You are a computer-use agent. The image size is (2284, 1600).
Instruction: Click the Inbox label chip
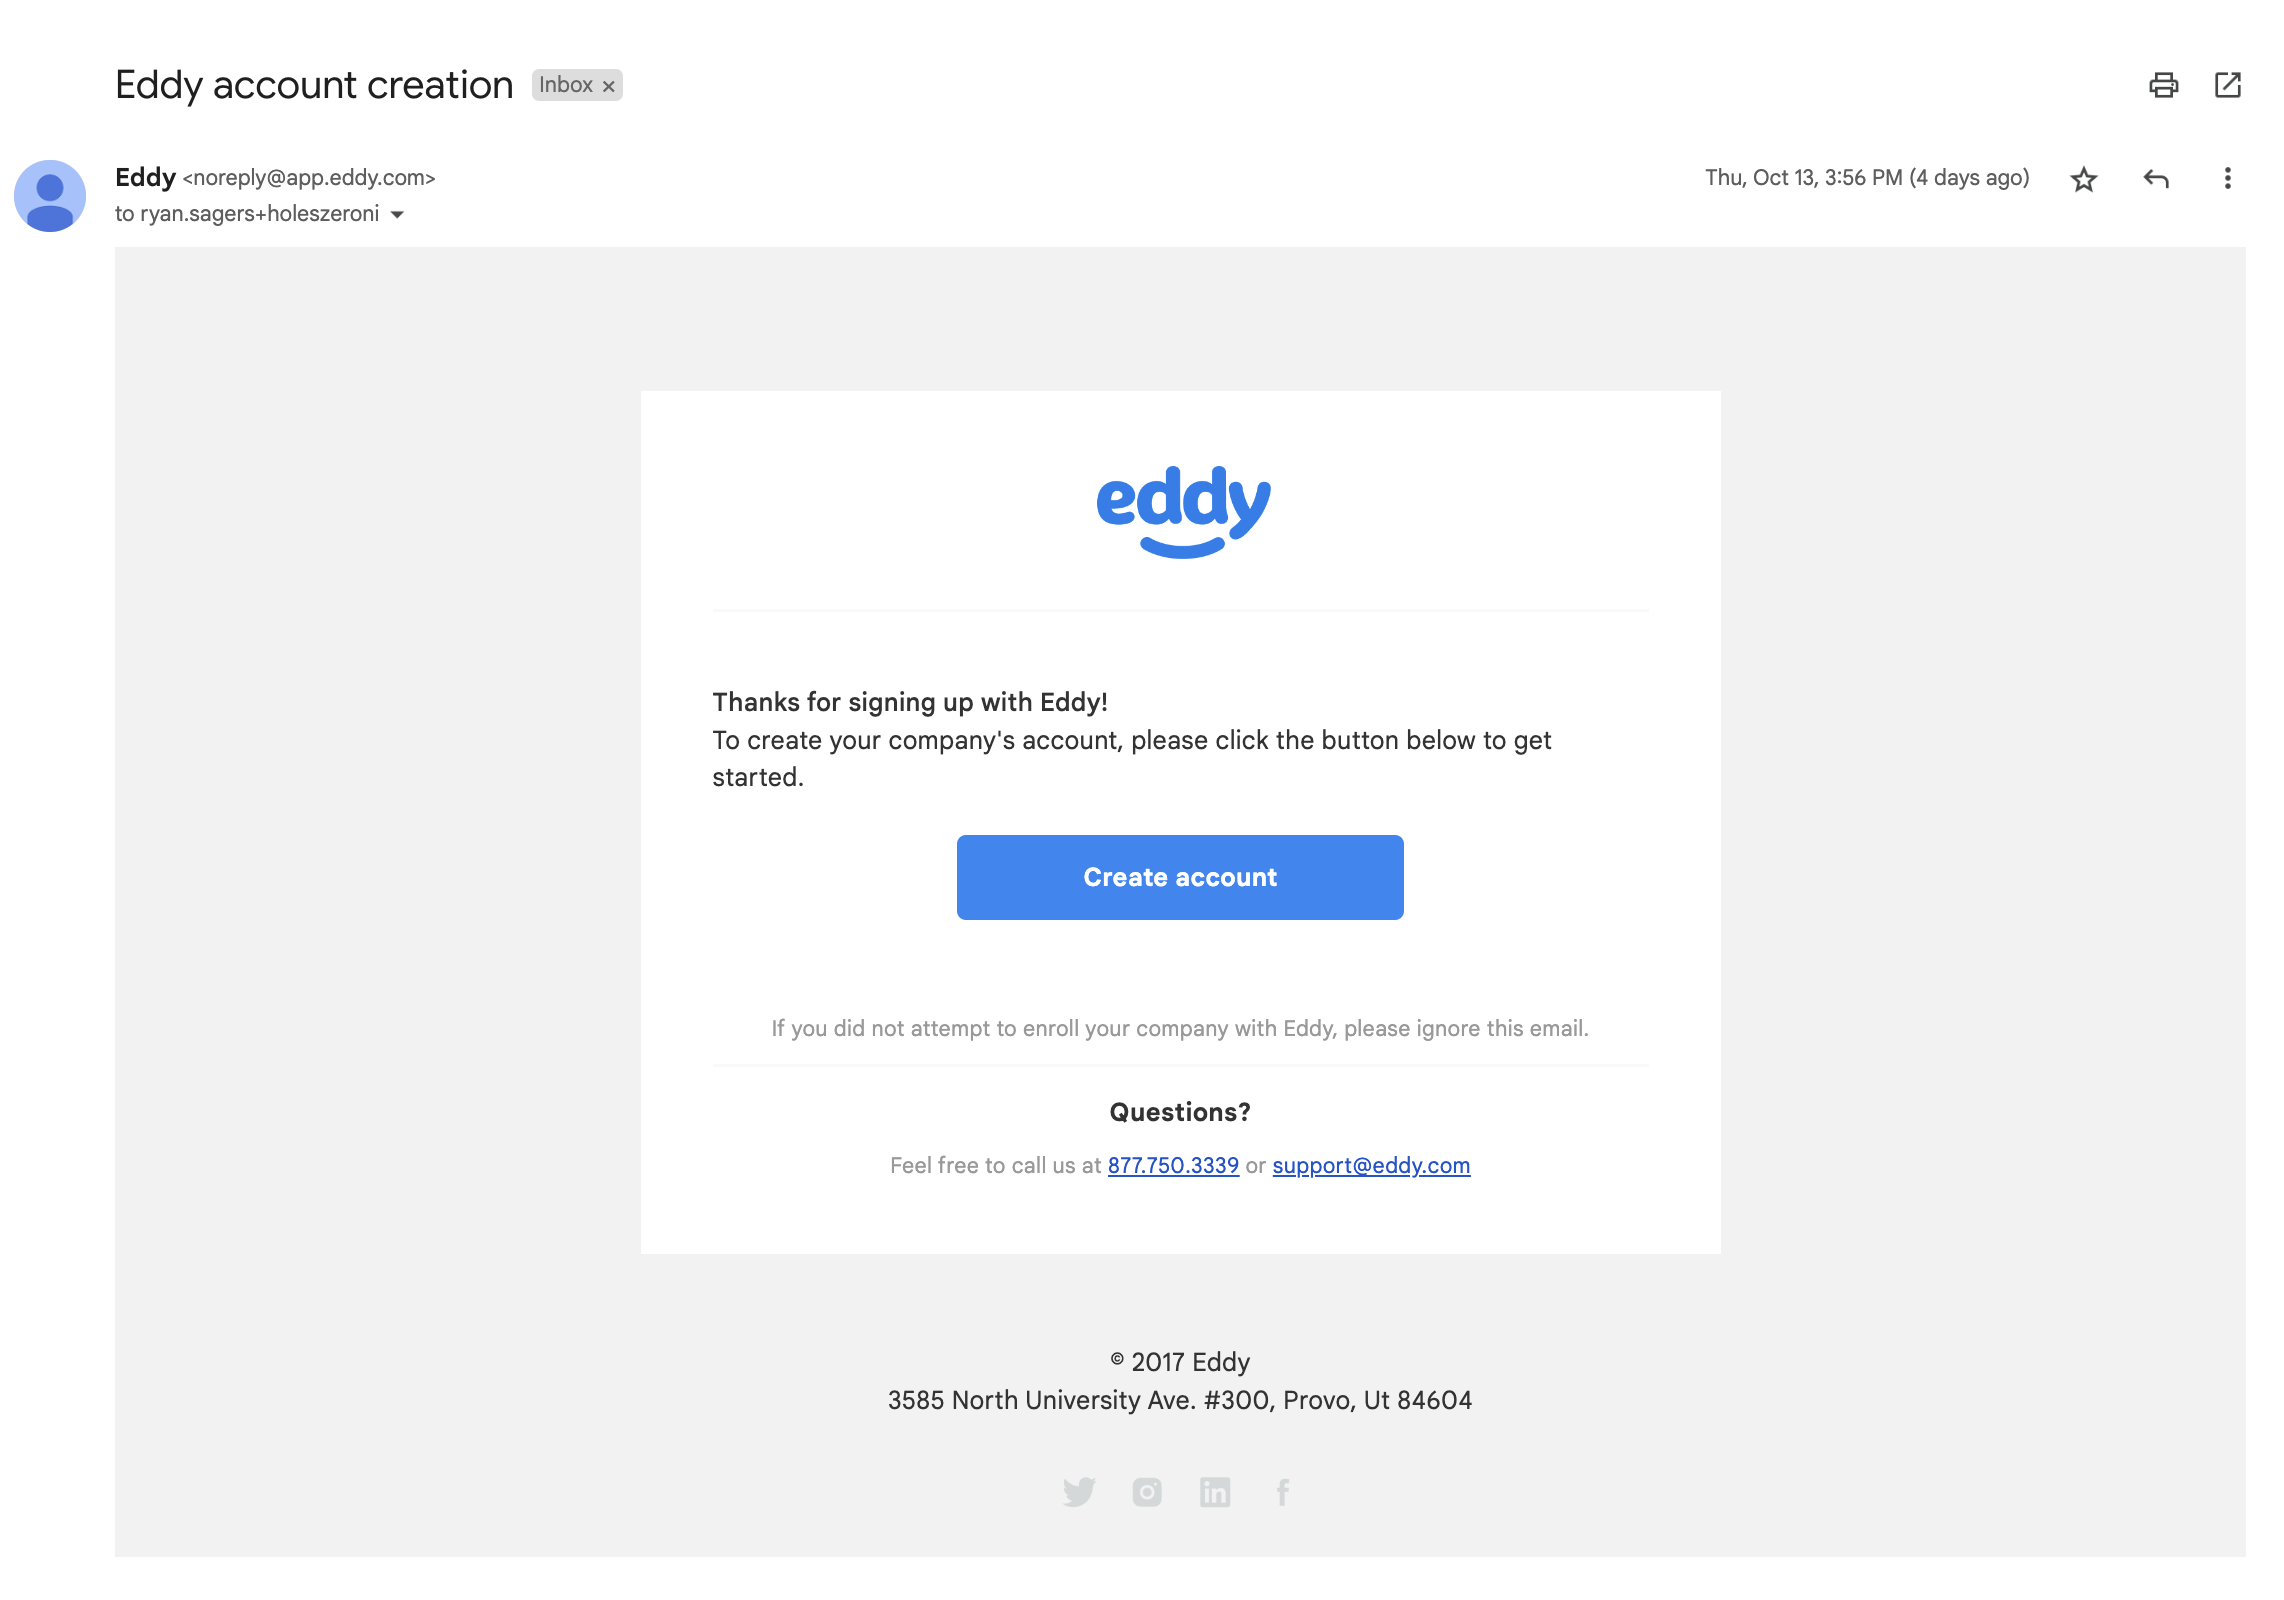[566, 85]
